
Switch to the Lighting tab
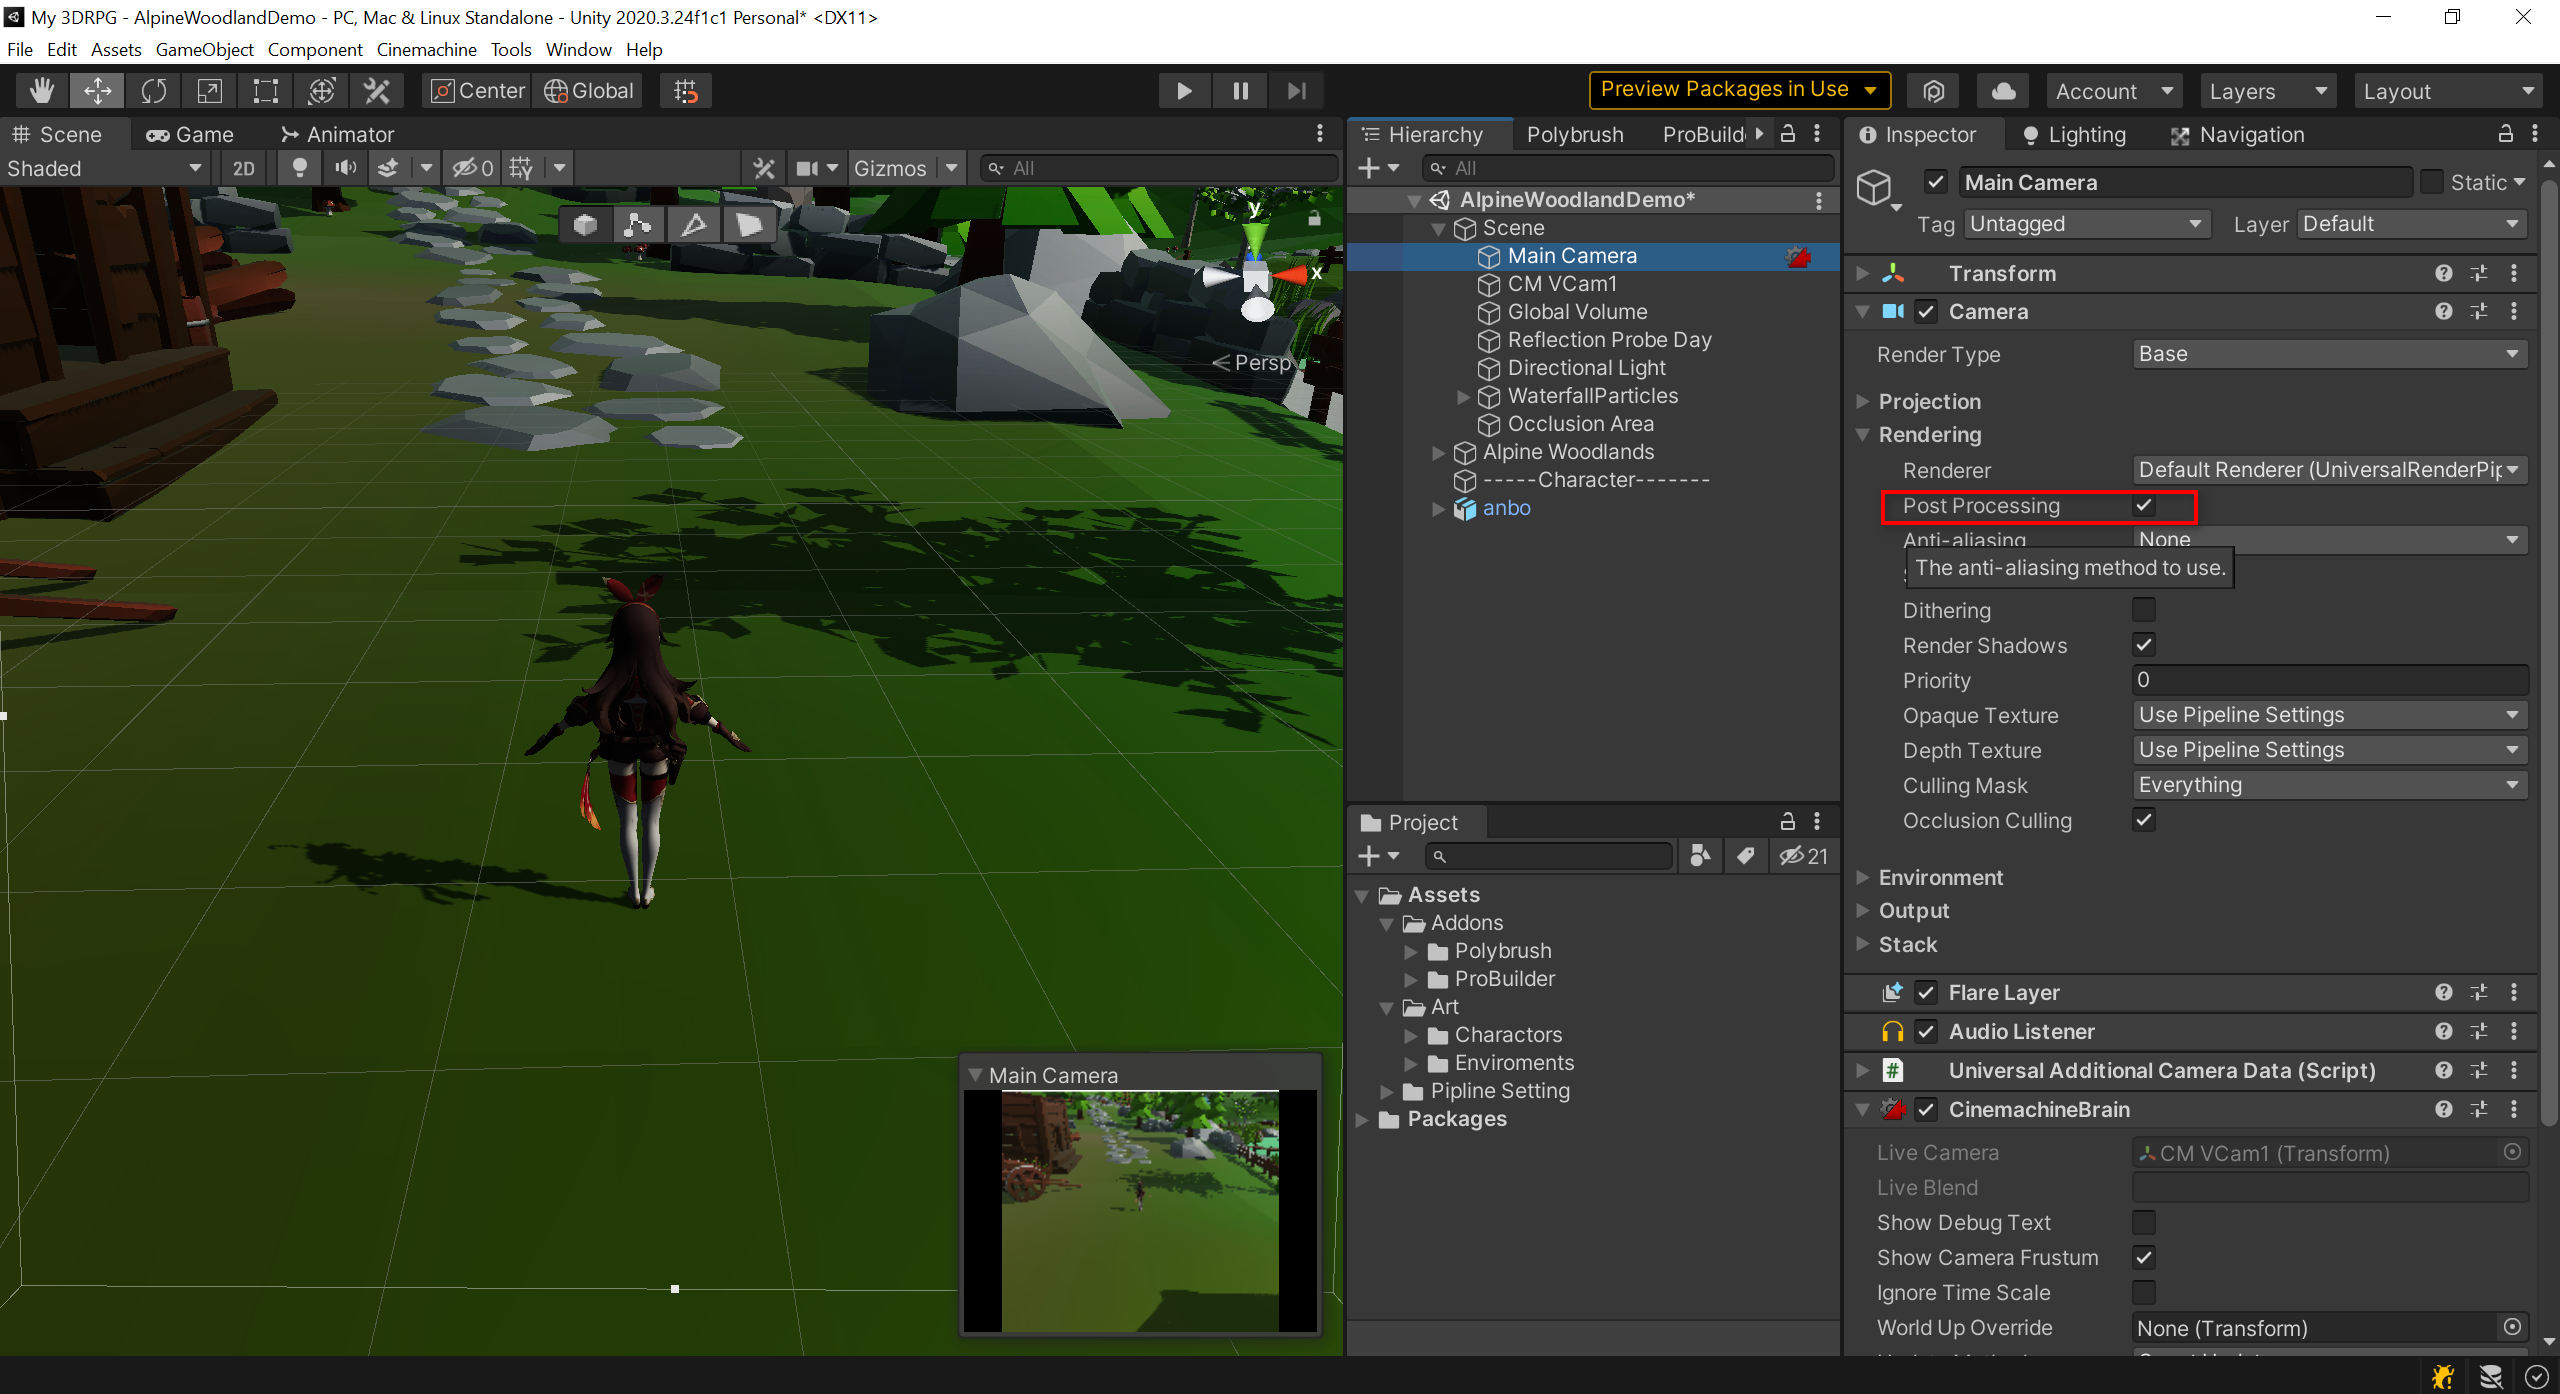(2074, 134)
